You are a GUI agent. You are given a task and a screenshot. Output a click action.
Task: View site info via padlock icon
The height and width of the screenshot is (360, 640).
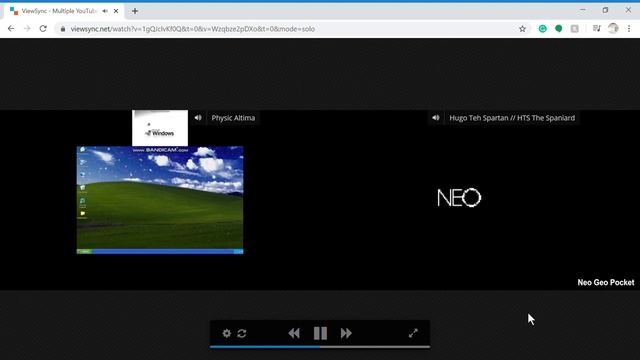pos(62,29)
